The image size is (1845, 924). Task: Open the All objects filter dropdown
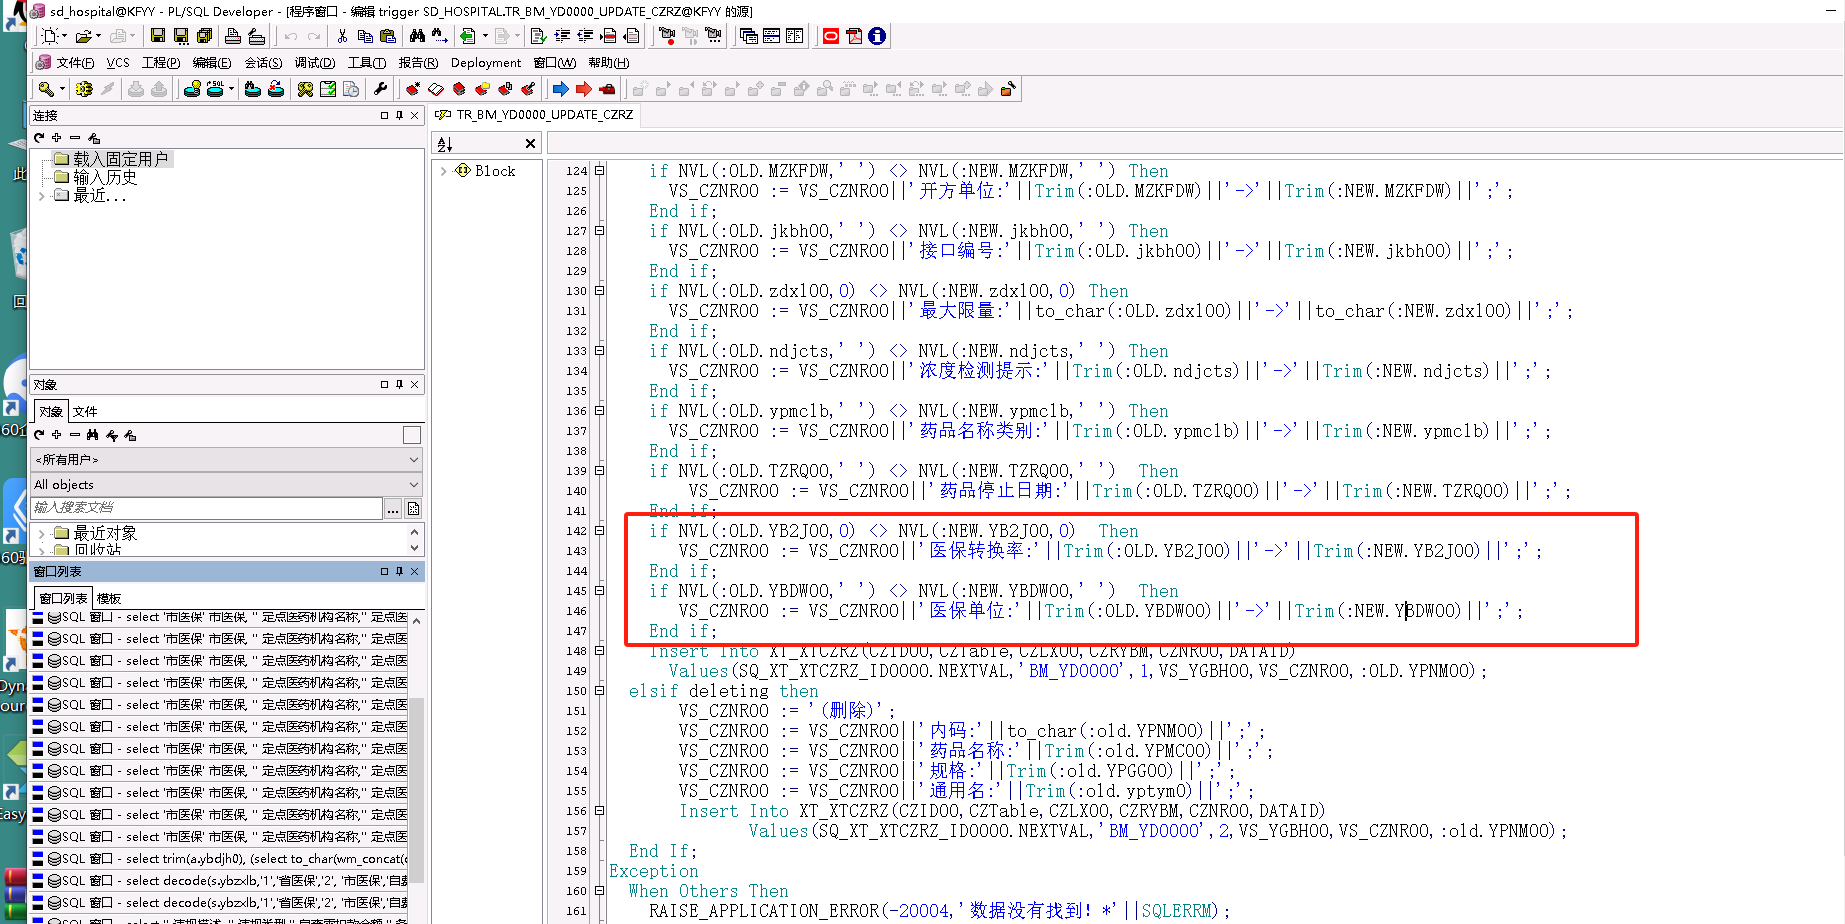227,484
